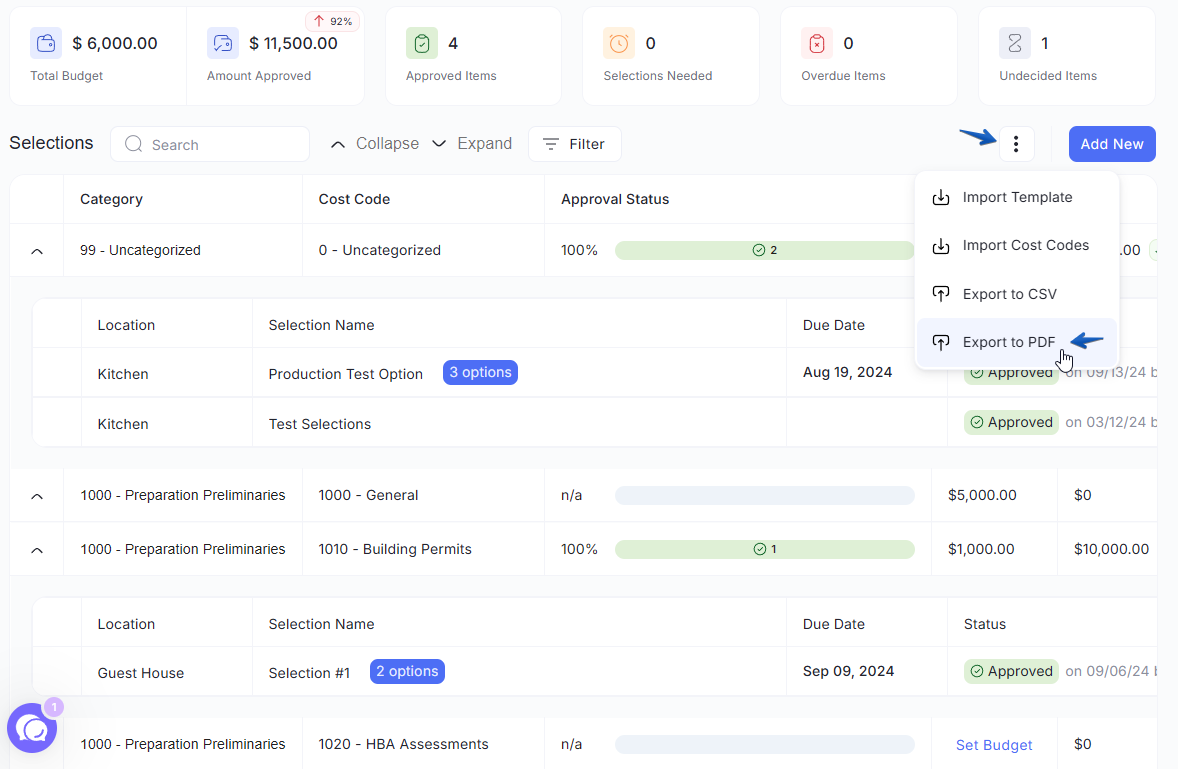This screenshot has height=769, width=1178.
Task: Open the chat support bubble
Action: click(32, 728)
